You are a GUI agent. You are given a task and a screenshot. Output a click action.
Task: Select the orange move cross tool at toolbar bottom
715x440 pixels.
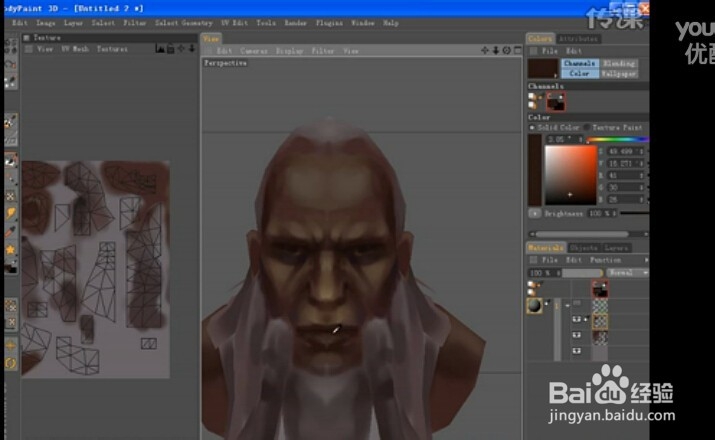10,346
